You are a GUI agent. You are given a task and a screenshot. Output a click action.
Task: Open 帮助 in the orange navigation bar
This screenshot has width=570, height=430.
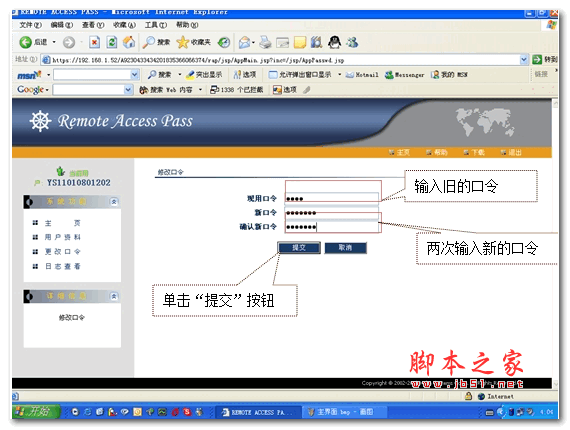437,152
